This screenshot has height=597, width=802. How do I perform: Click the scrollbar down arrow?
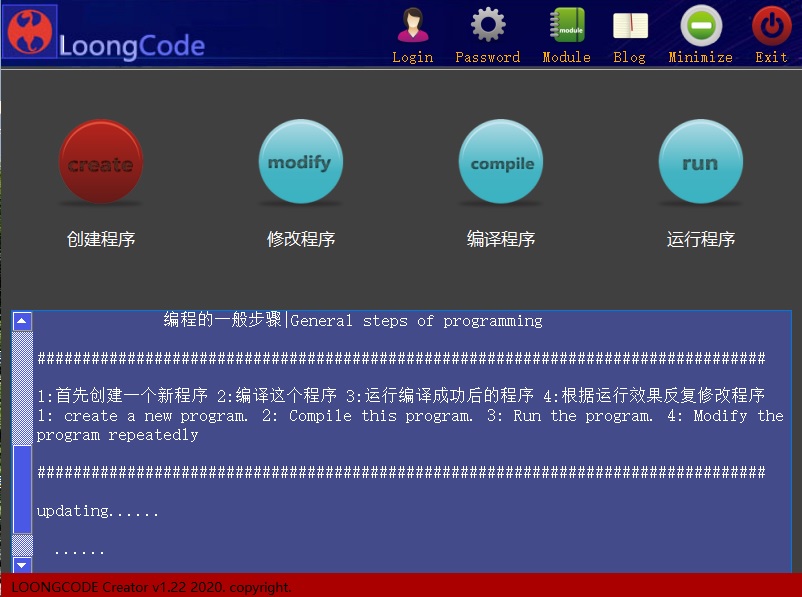point(22,565)
